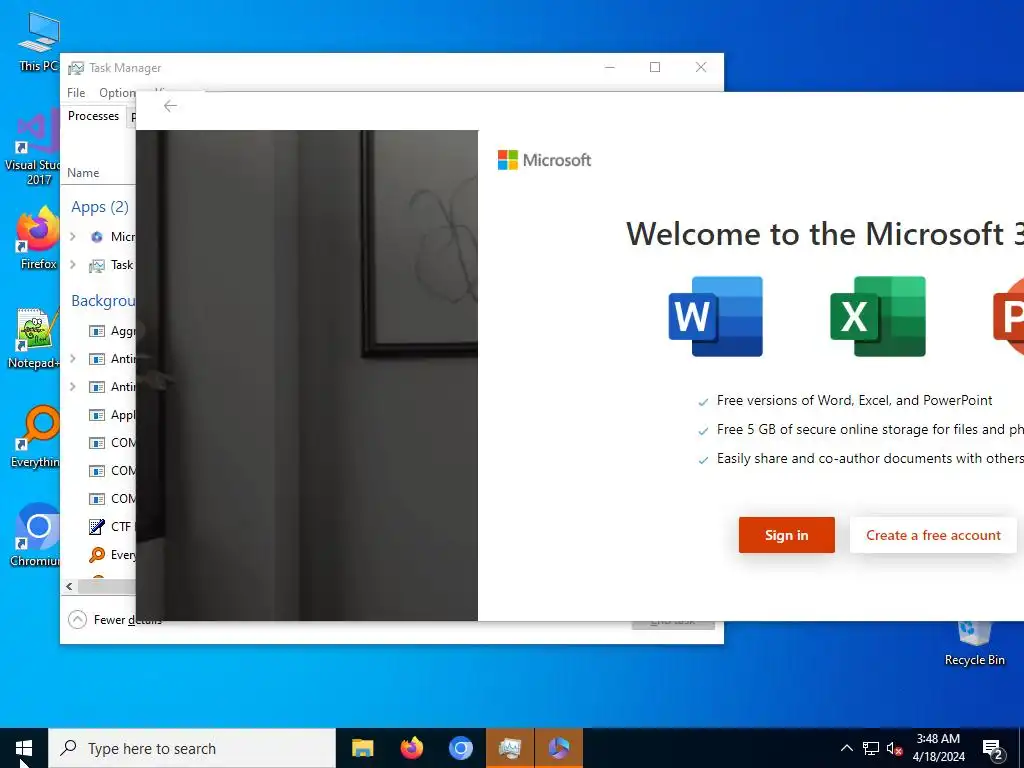The height and width of the screenshot is (768, 1024).
Task: Expand the first Antimalware process row
Action: [x=73, y=359]
